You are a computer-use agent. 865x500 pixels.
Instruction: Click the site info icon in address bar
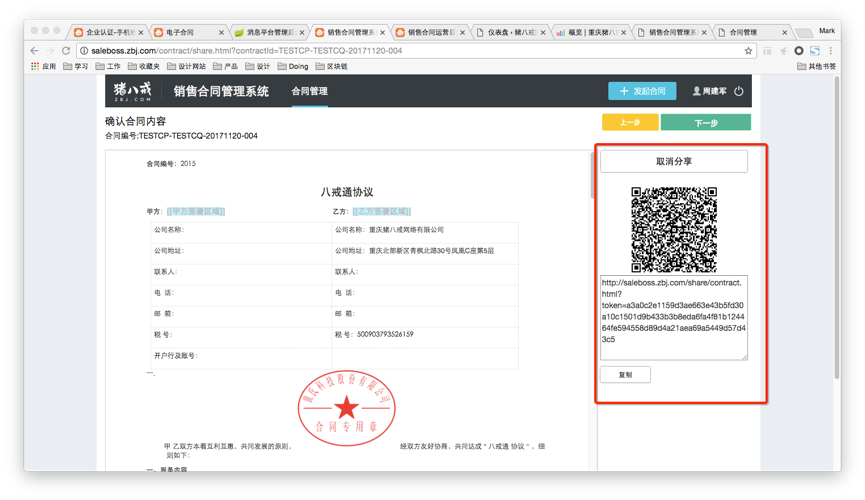pyautogui.click(x=84, y=50)
